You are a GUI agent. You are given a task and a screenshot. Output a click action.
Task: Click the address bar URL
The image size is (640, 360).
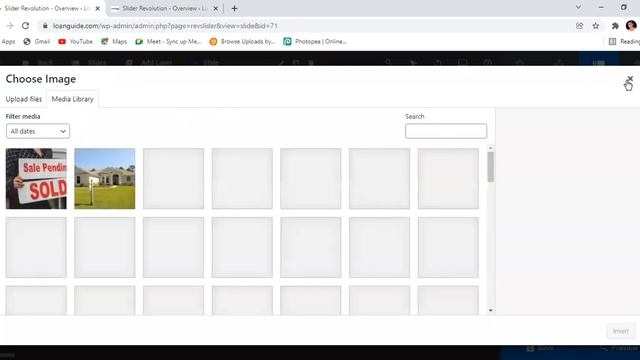(x=165, y=26)
